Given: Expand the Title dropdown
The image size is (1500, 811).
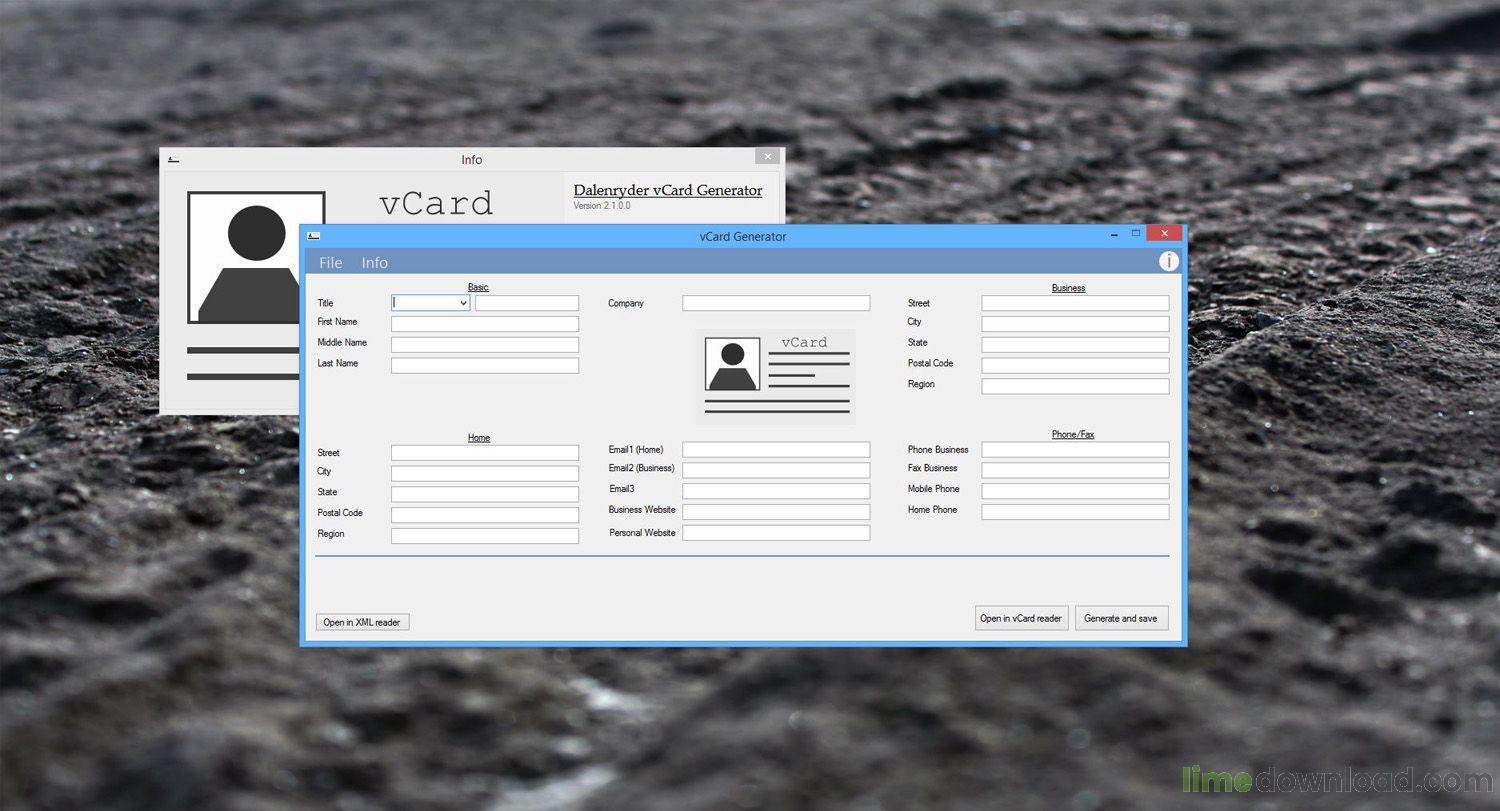Looking at the screenshot, I should (x=463, y=303).
